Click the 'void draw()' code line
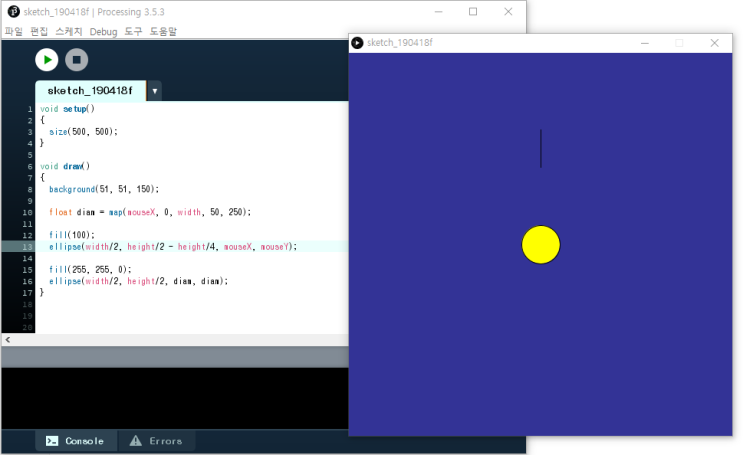The height and width of the screenshot is (455, 743). click(65, 166)
